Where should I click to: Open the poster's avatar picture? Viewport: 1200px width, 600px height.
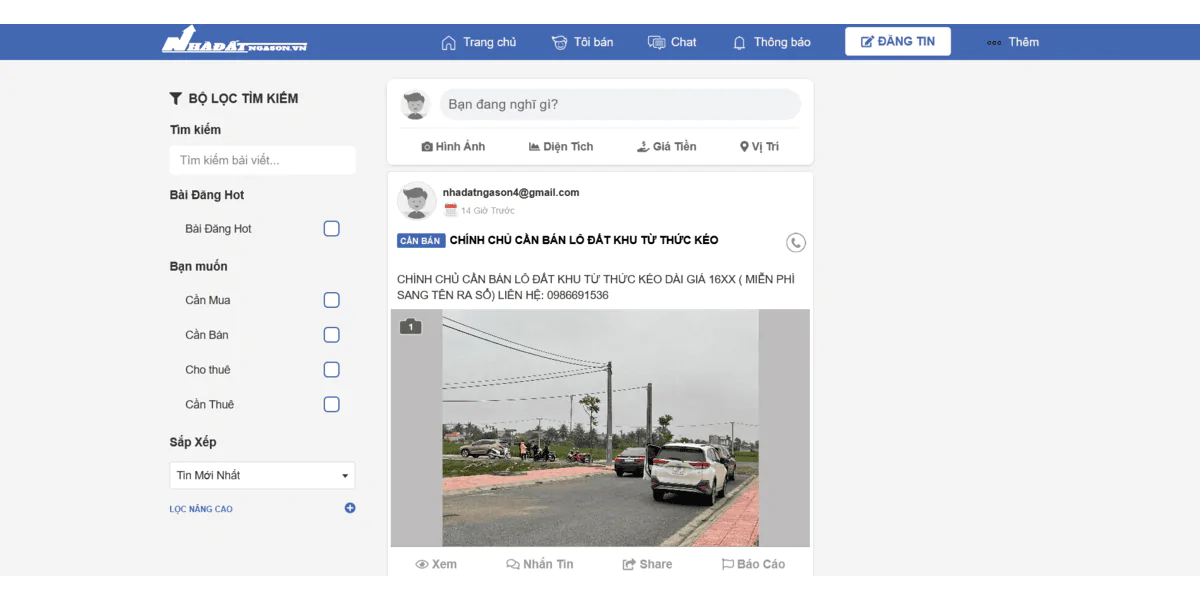tap(416, 200)
